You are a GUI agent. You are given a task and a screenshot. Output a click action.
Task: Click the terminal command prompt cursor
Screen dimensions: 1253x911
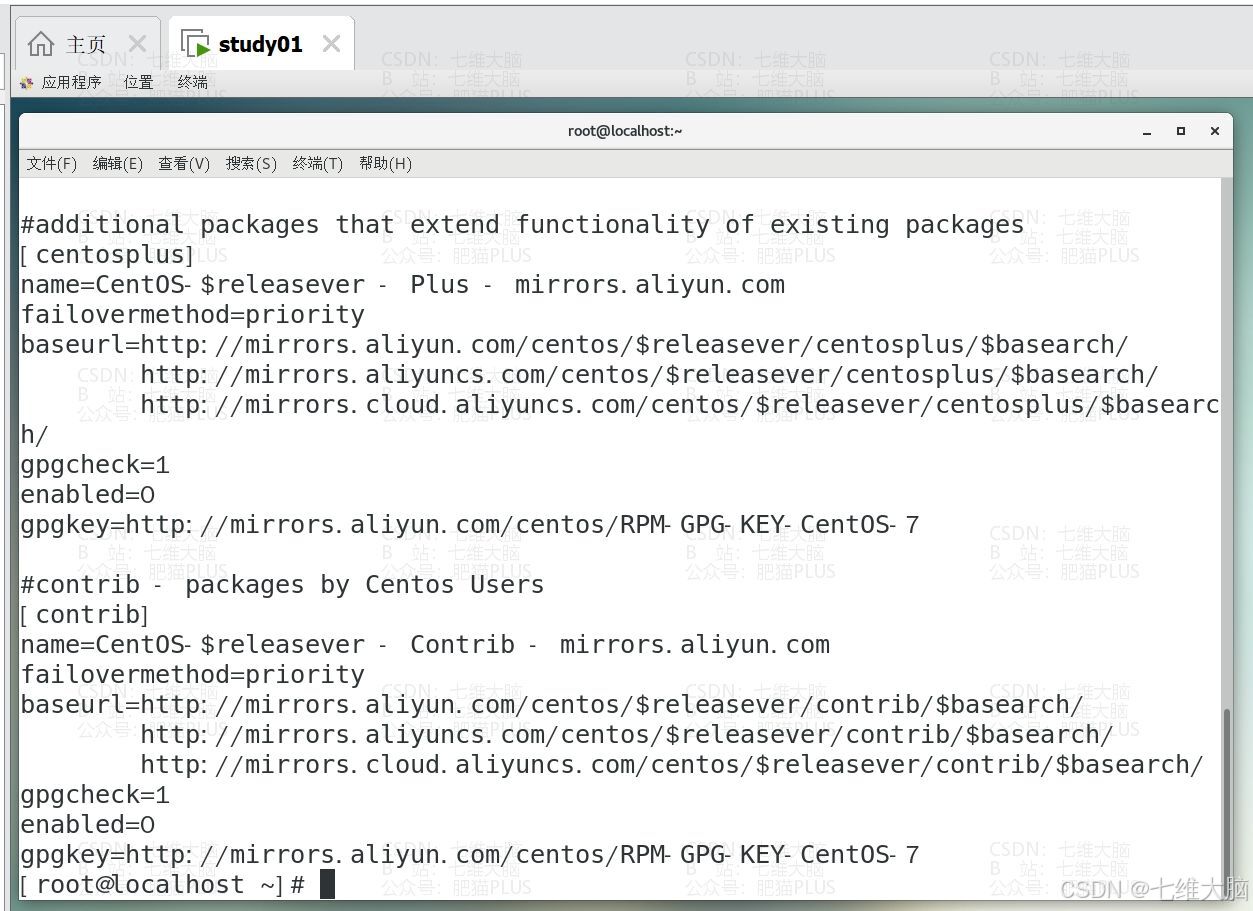coord(327,884)
